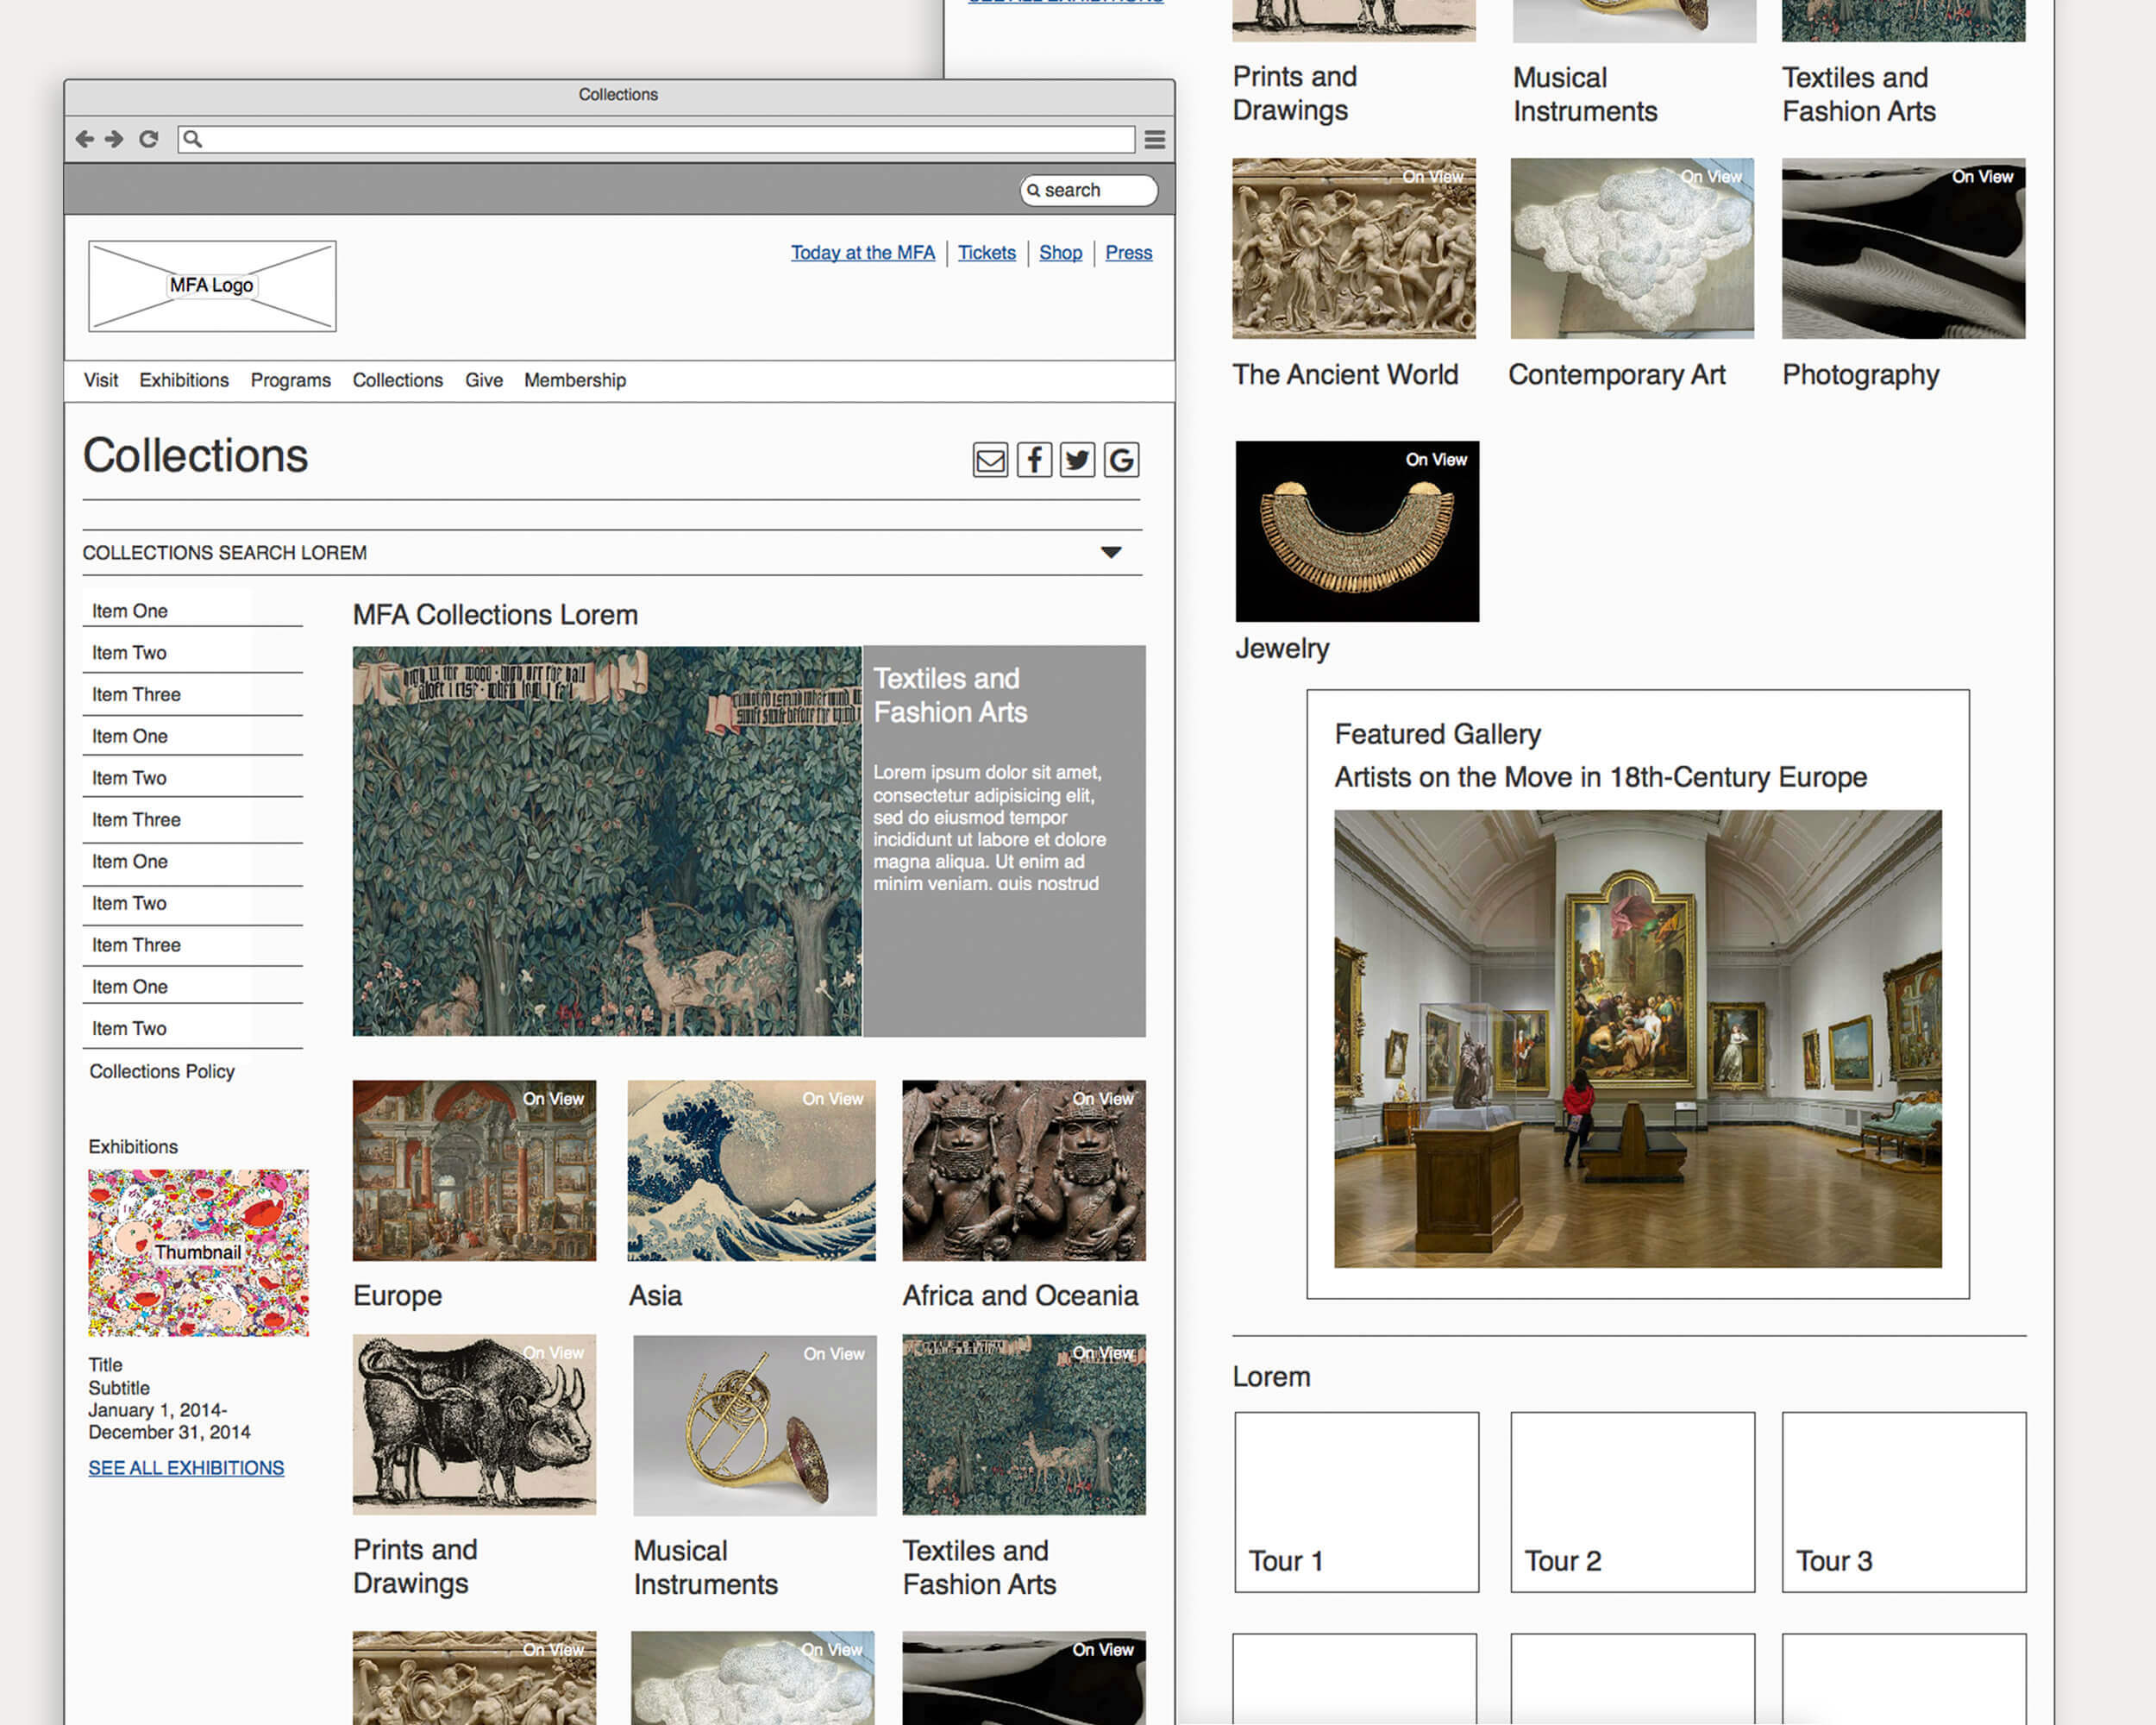Open the Give menu
2156x1725 pixels.
484,380
